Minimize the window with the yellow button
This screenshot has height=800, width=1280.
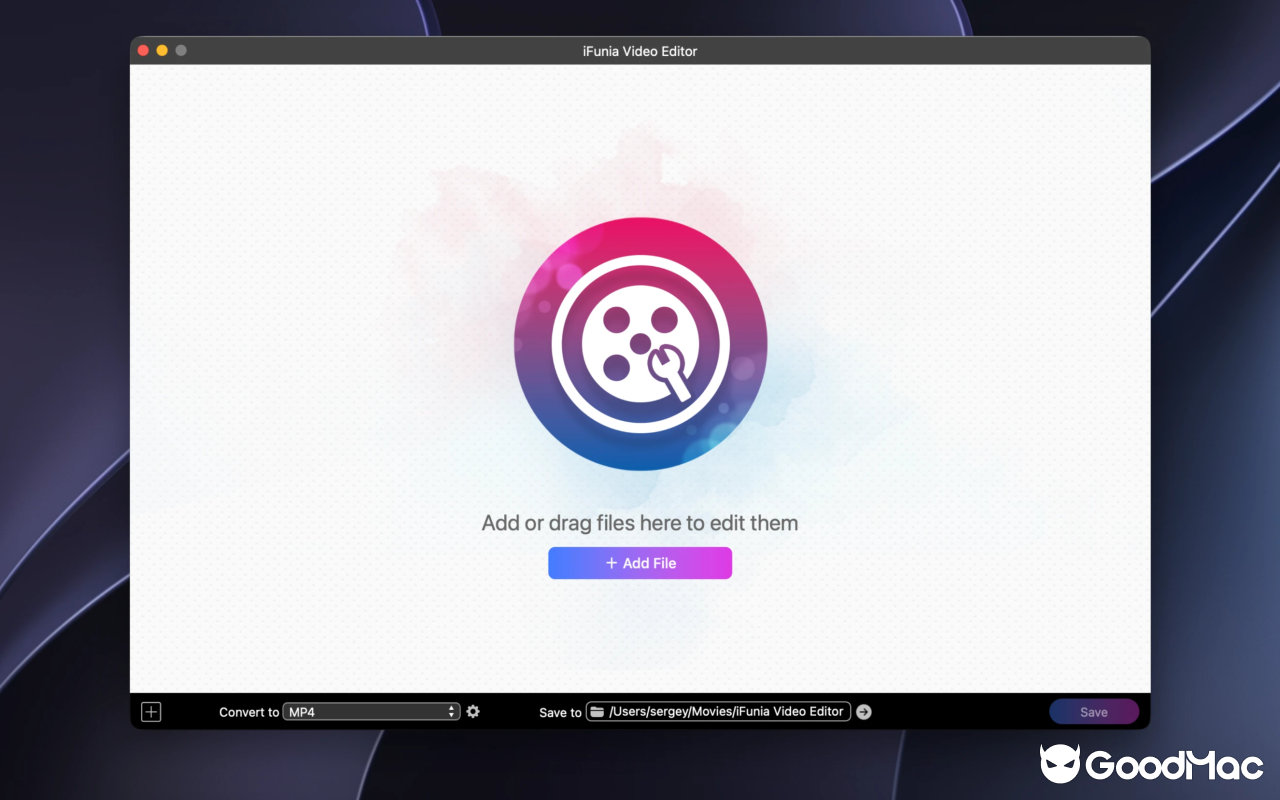coord(162,50)
